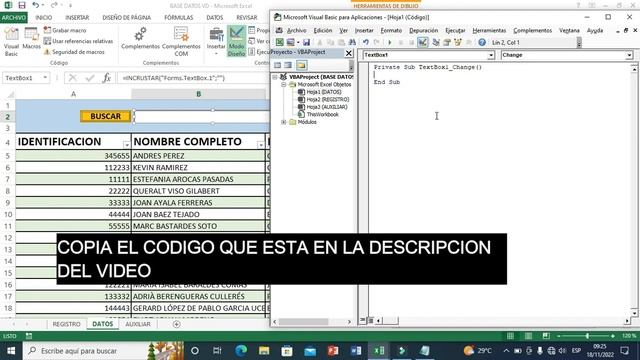Open the NOMBRE COMPLETO column filter dropdown
The height and width of the screenshot is (360, 640).
click(x=260, y=144)
